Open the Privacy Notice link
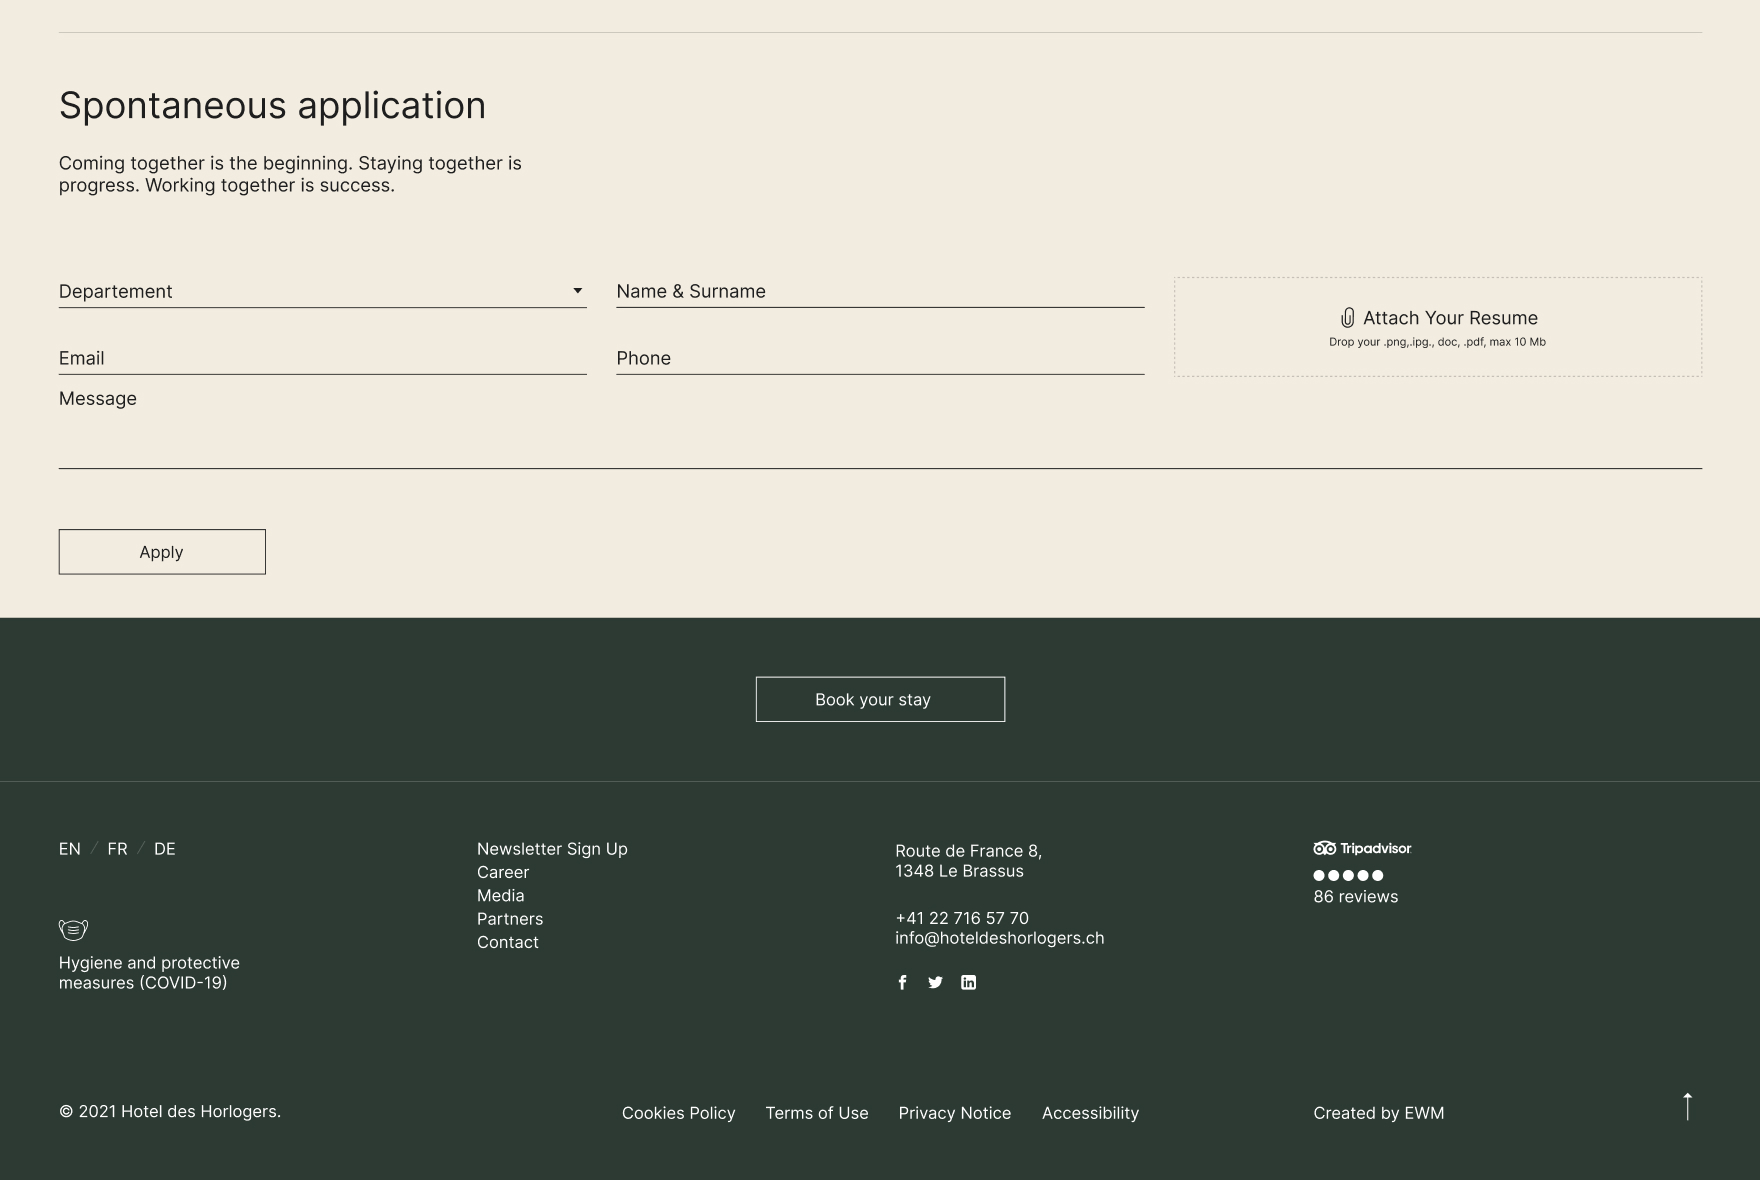This screenshot has height=1180, width=1760. (x=954, y=1113)
